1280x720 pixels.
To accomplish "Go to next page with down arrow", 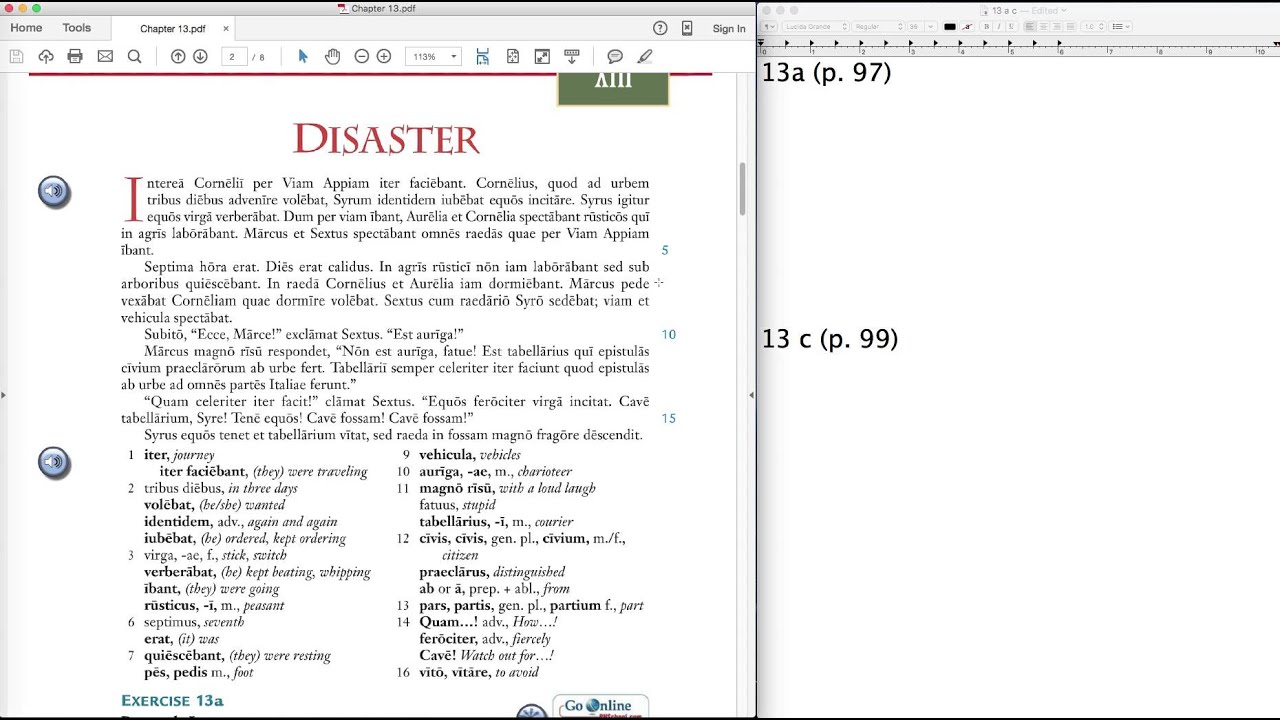I will [200, 57].
